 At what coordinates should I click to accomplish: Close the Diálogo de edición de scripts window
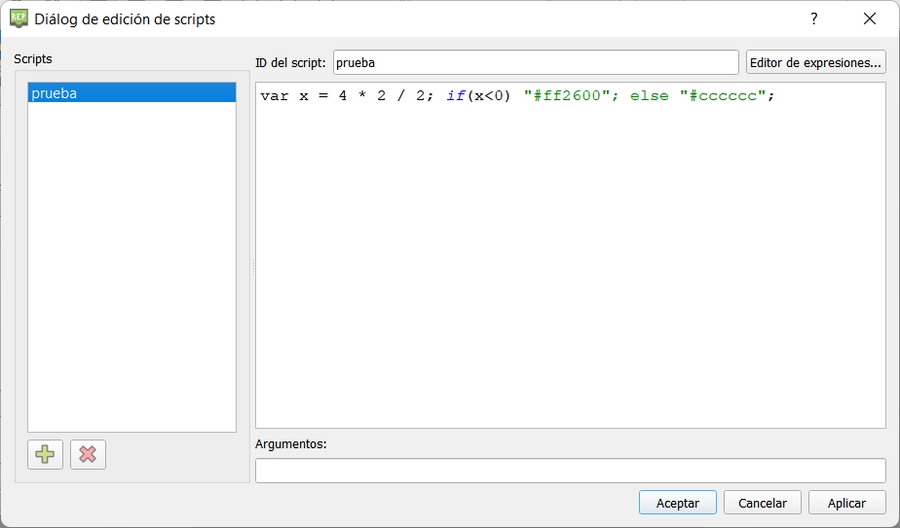click(869, 19)
